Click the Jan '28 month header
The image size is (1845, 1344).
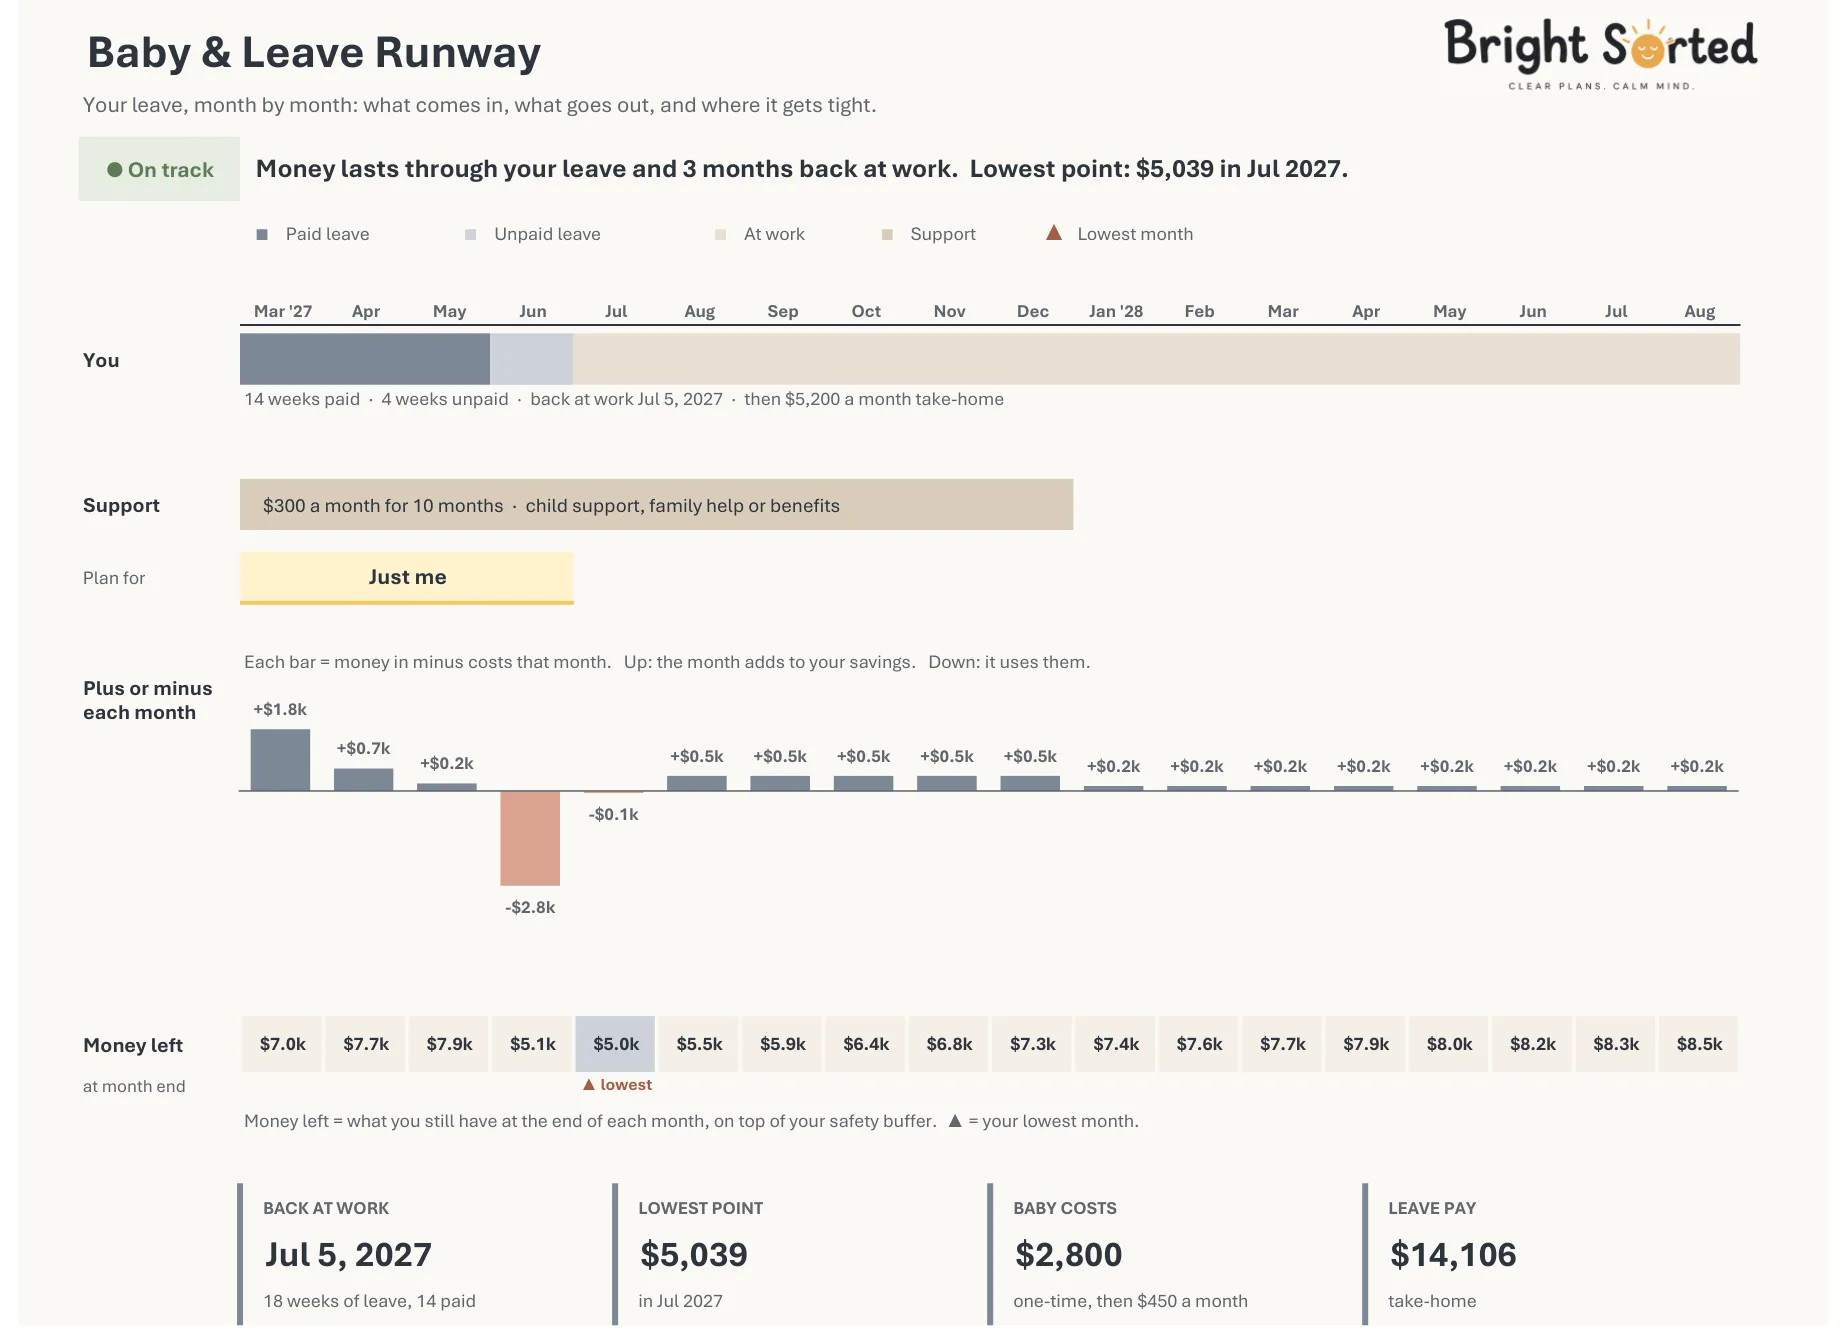coord(1116,311)
